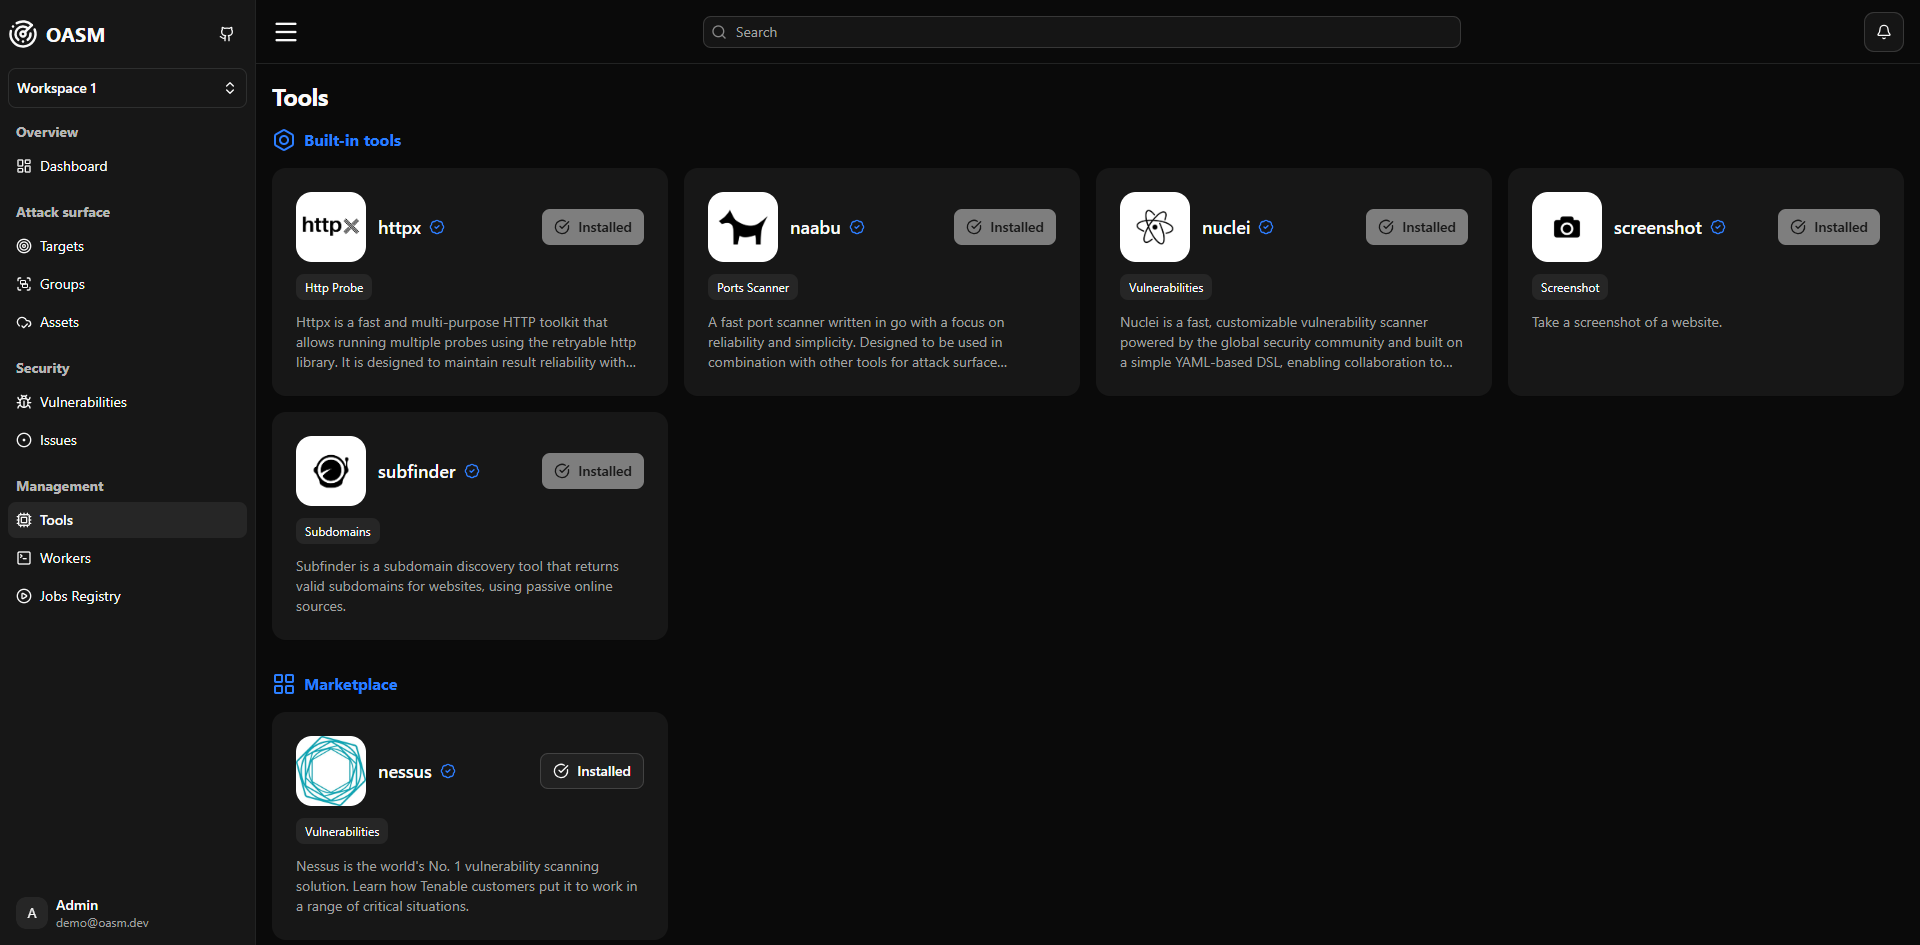
Task: Click the Tools page title
Action: (300, 98)
